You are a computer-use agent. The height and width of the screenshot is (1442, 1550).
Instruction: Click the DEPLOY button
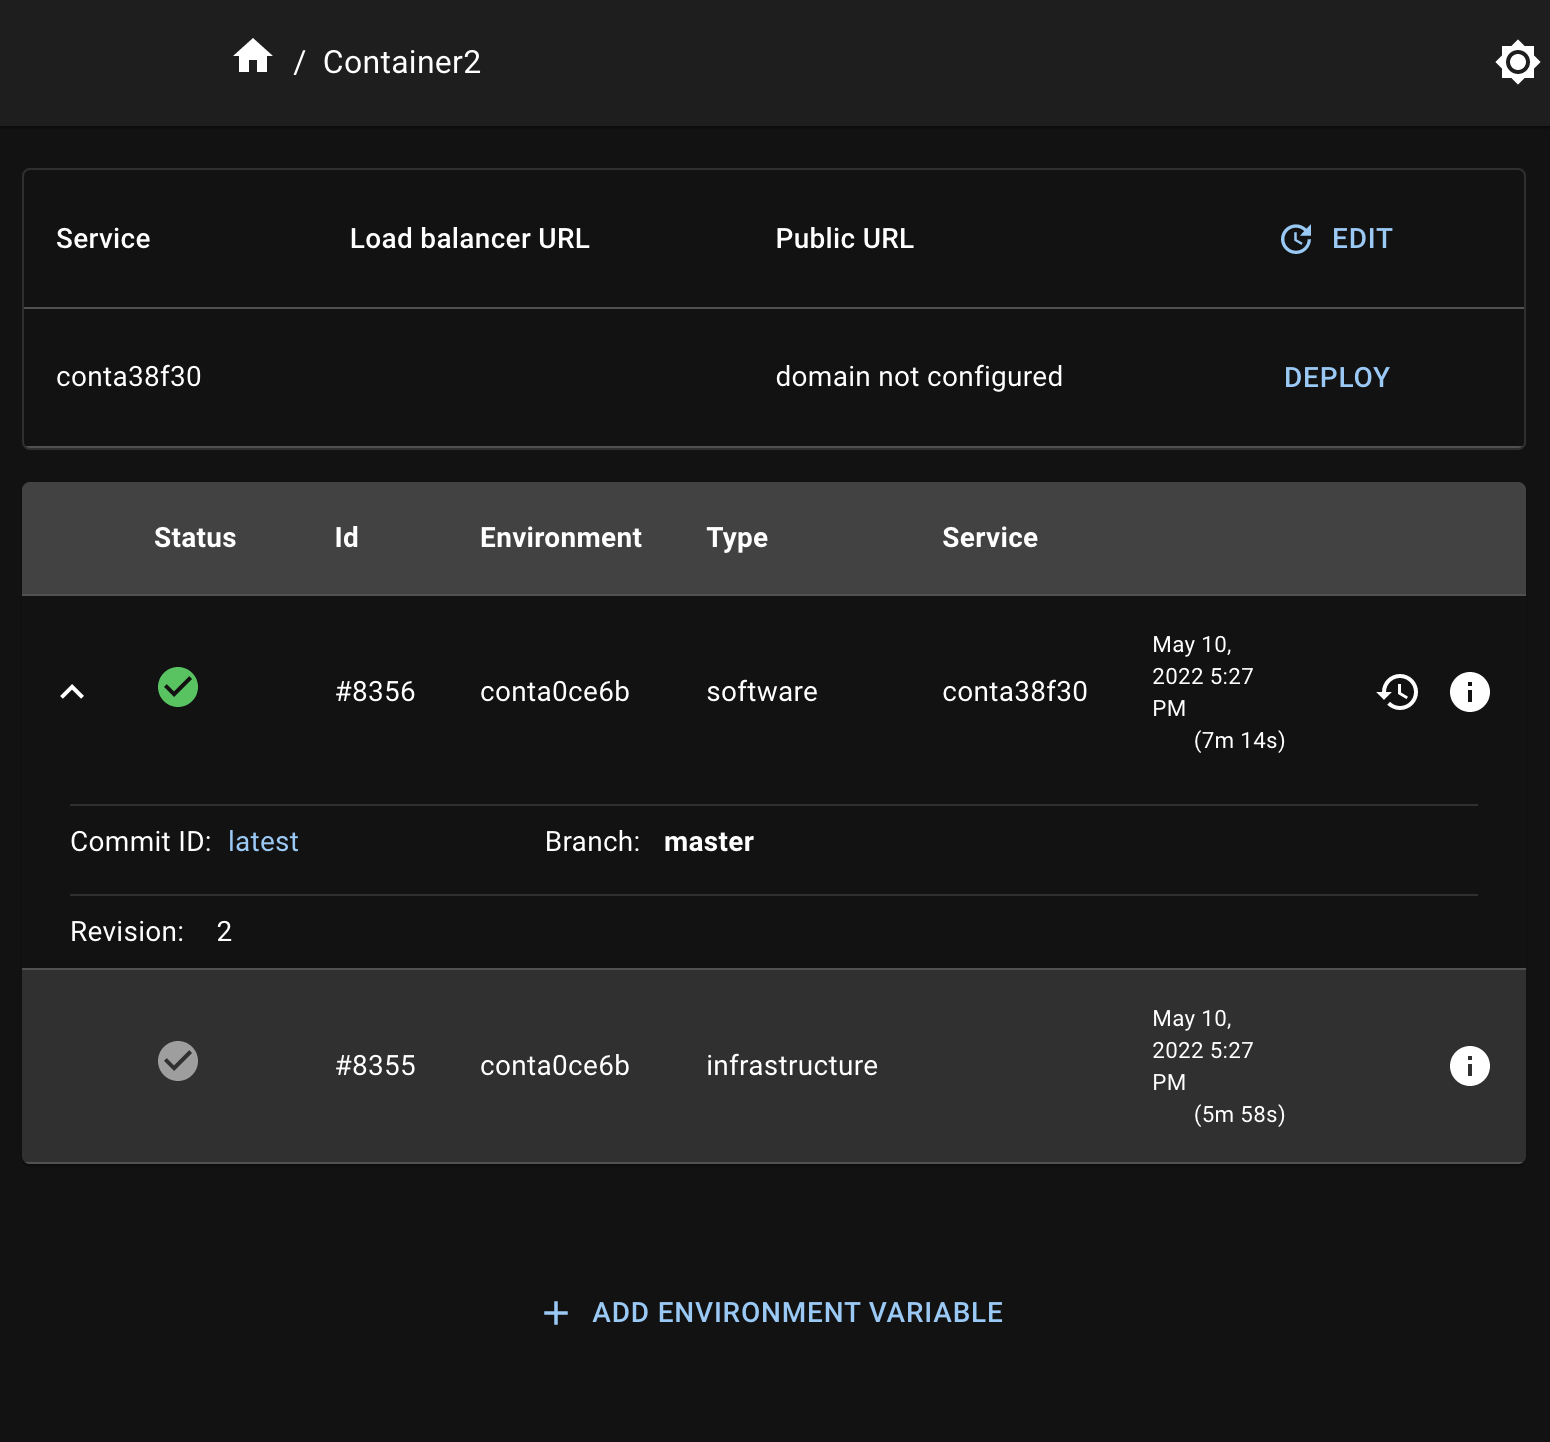click(x=1337, y=377)
